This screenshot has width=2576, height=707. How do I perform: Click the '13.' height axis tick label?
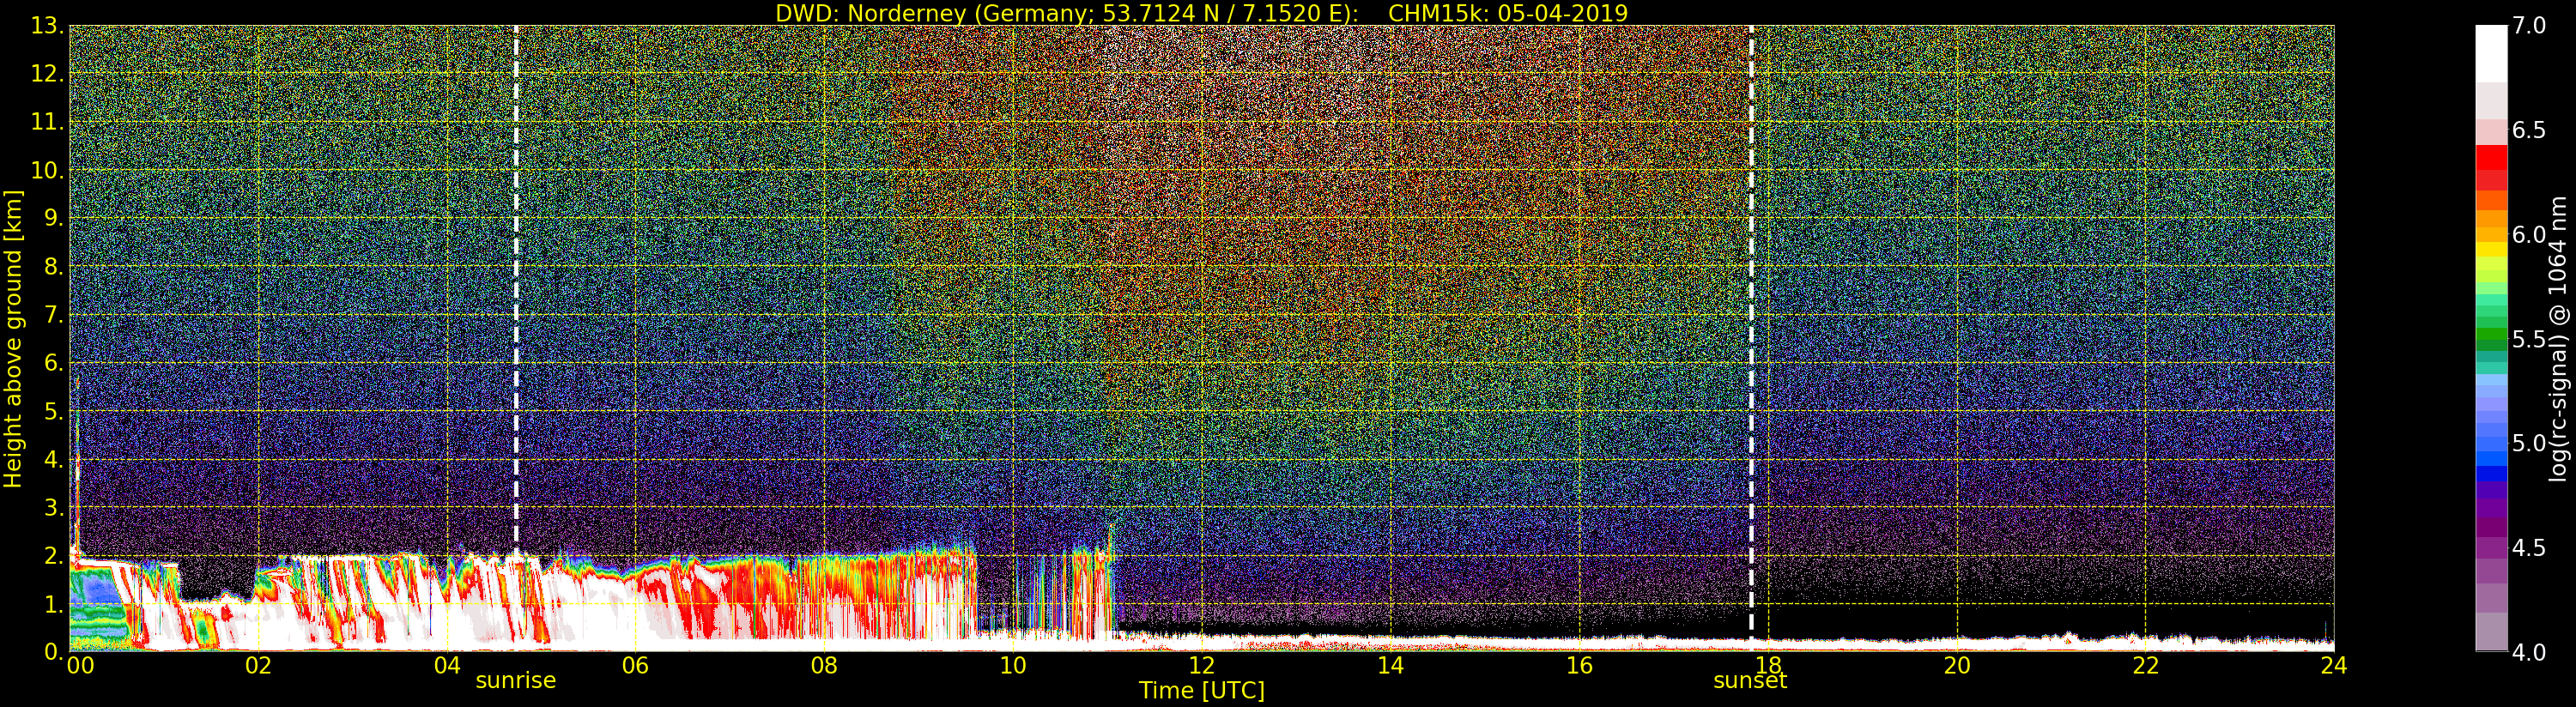47,26
